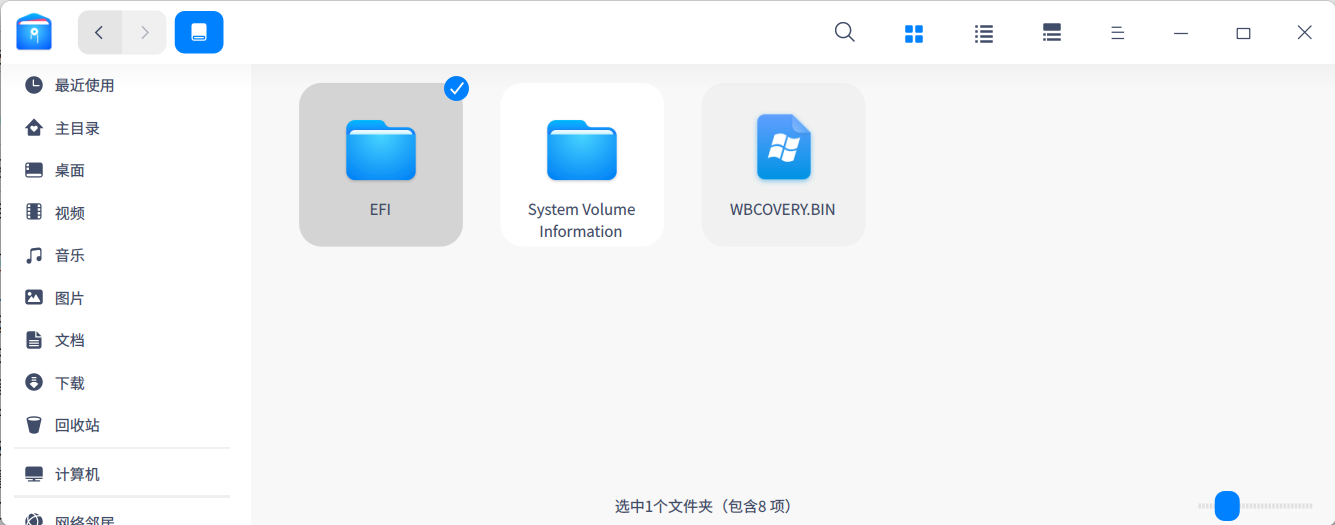This screenshot has height=525, width=1335.
Task: Adjust the icon size zoom slider handle
Action: pos(1227,505)
